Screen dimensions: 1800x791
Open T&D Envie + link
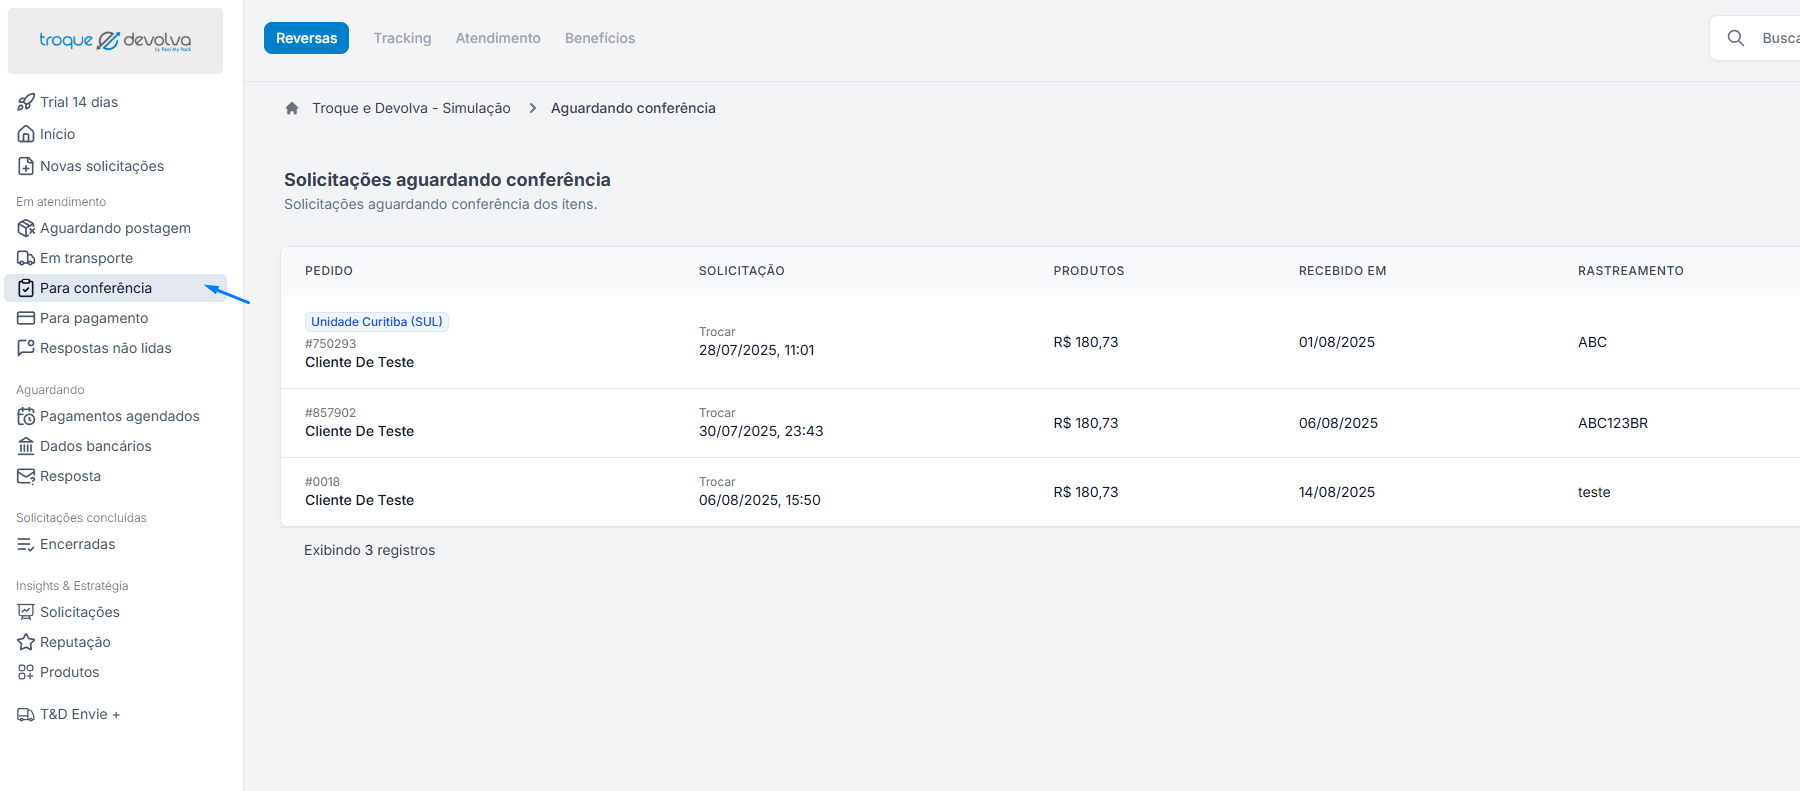point(80,714)
